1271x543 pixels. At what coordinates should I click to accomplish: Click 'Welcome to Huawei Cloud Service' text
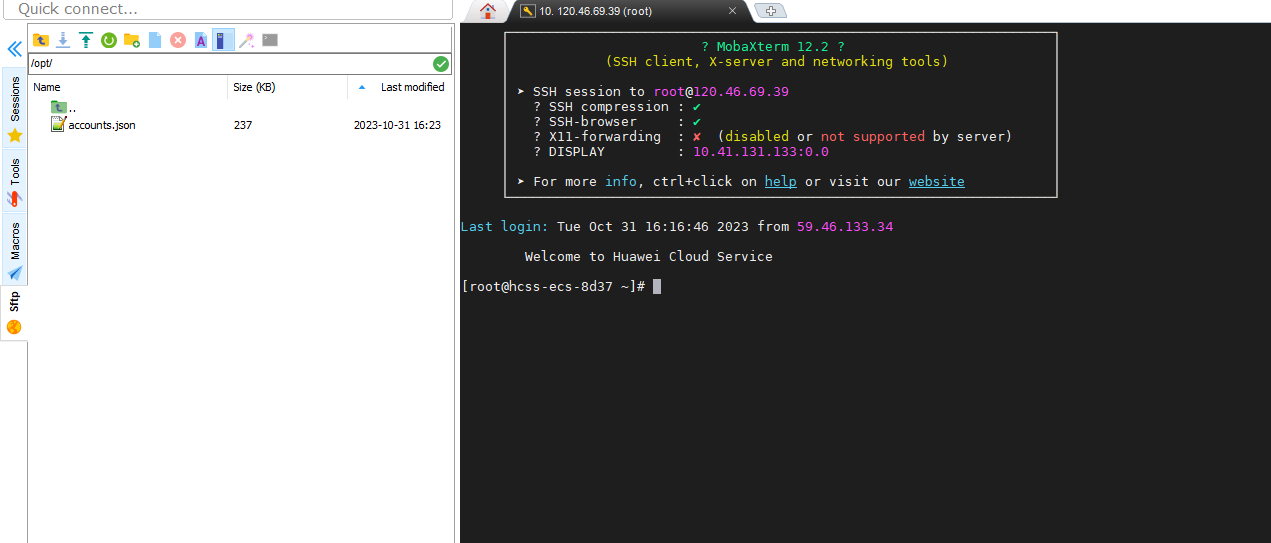[649, 257]
